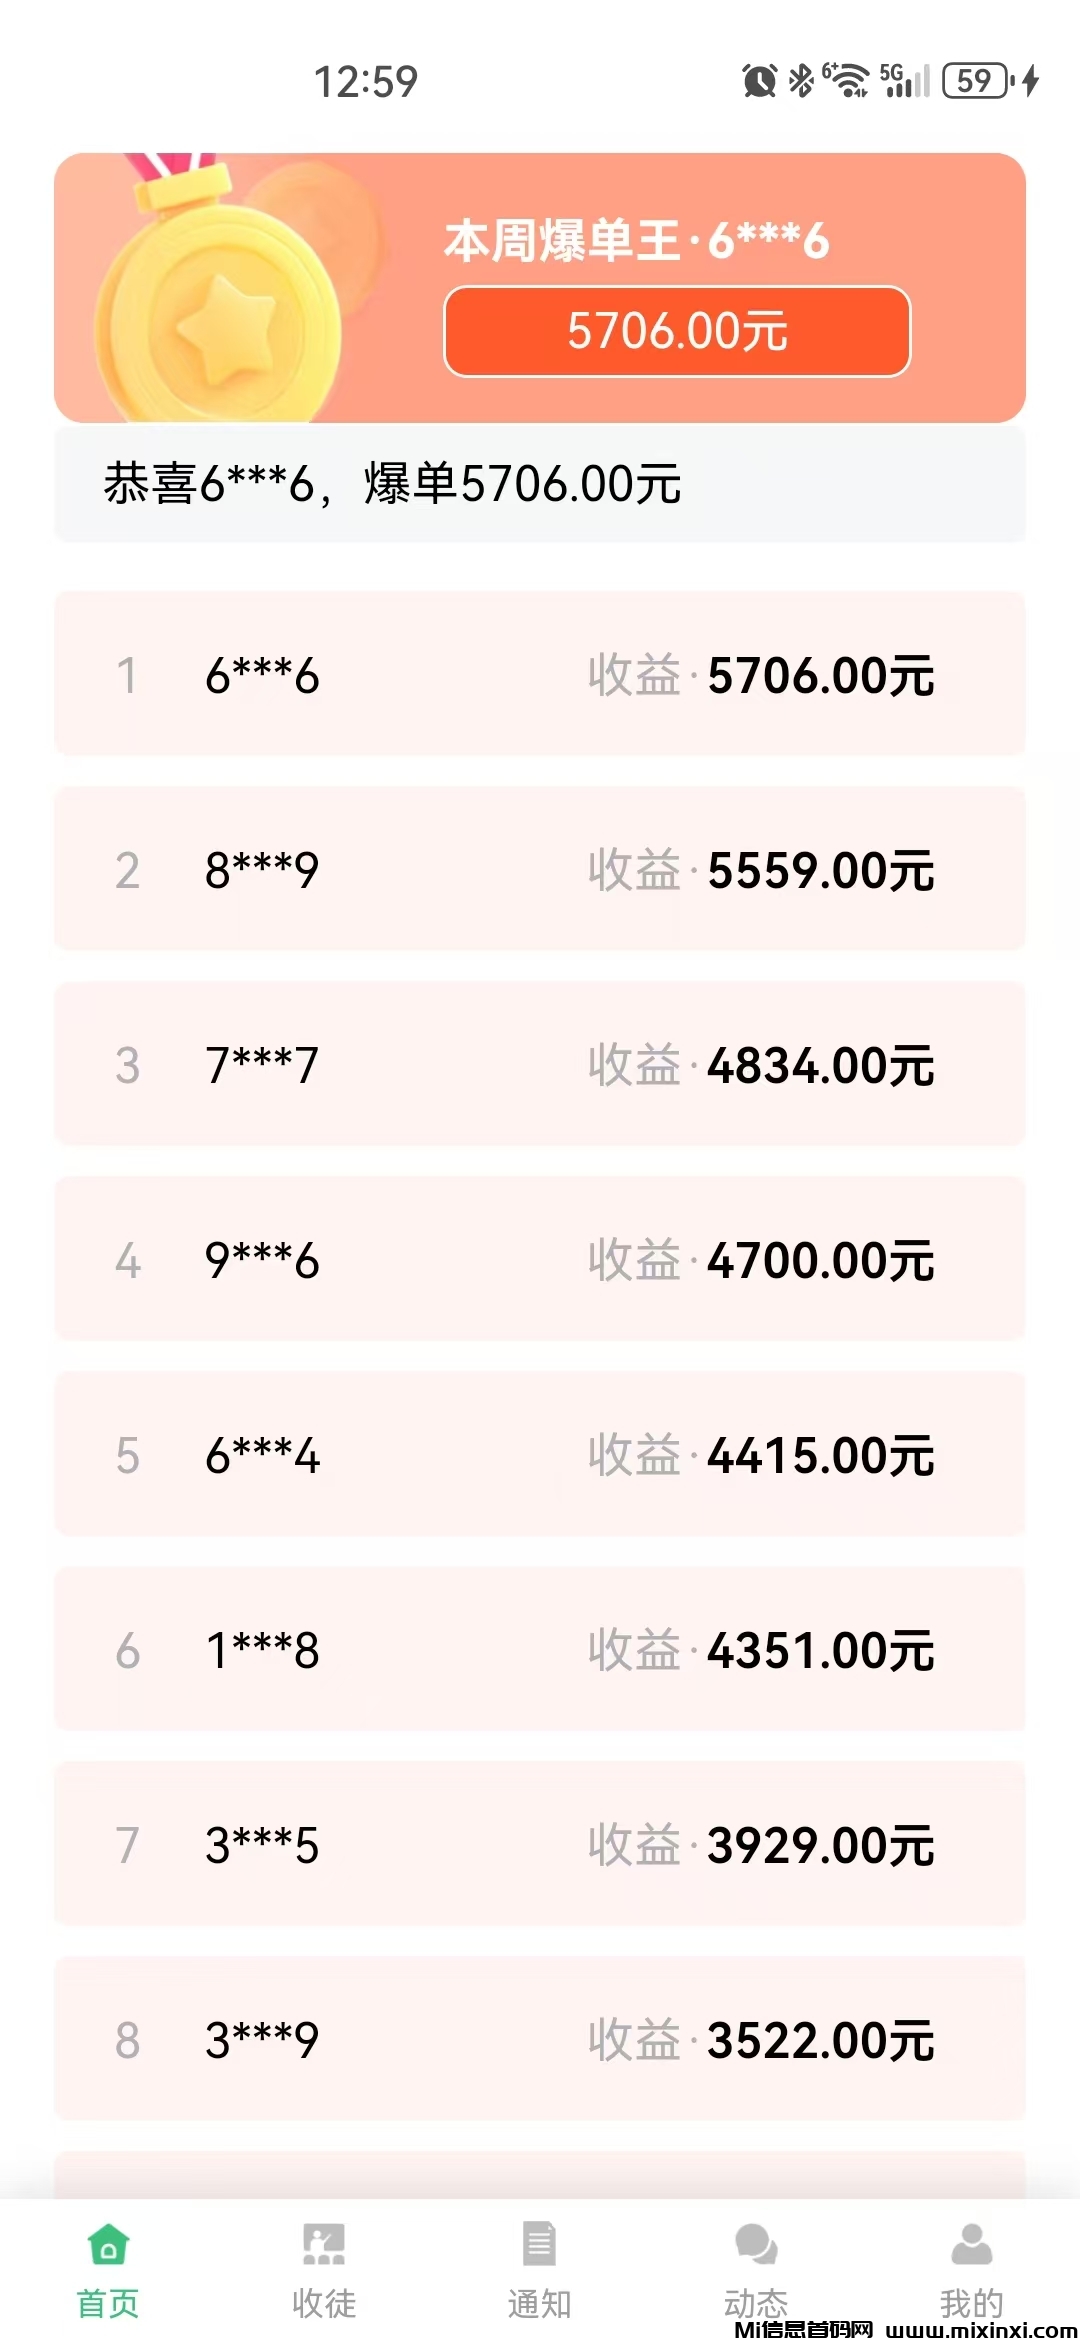The height and width of the screenshot is (2340, 1080).
Task: Tap the 我的 profile icon
Action: coord(971,2243)
